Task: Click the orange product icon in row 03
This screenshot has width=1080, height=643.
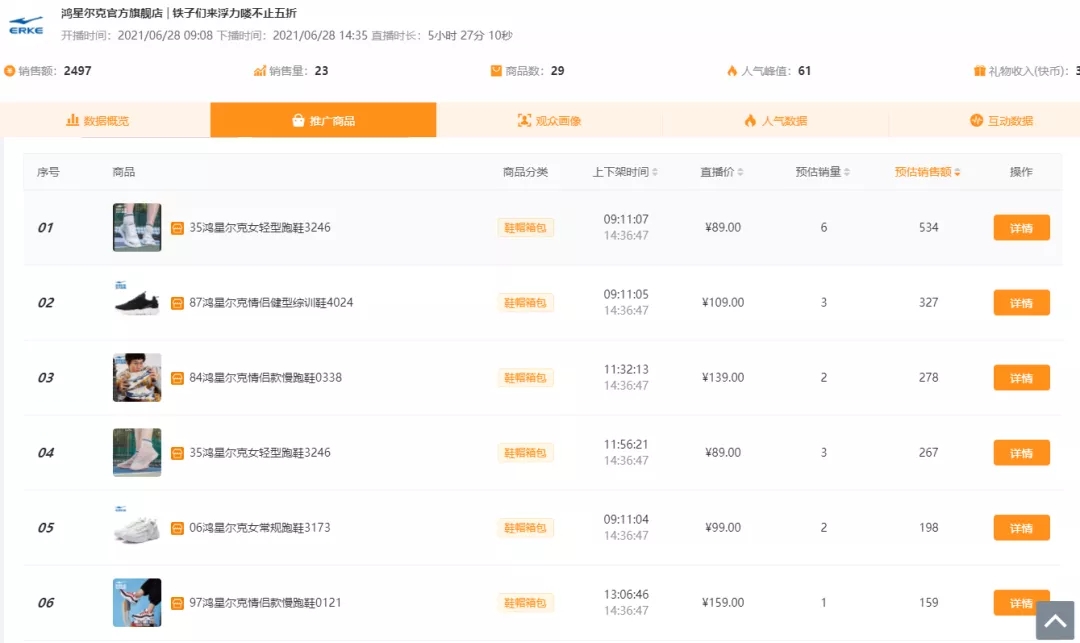Action: pyautogui.click(x=177, y=378)
